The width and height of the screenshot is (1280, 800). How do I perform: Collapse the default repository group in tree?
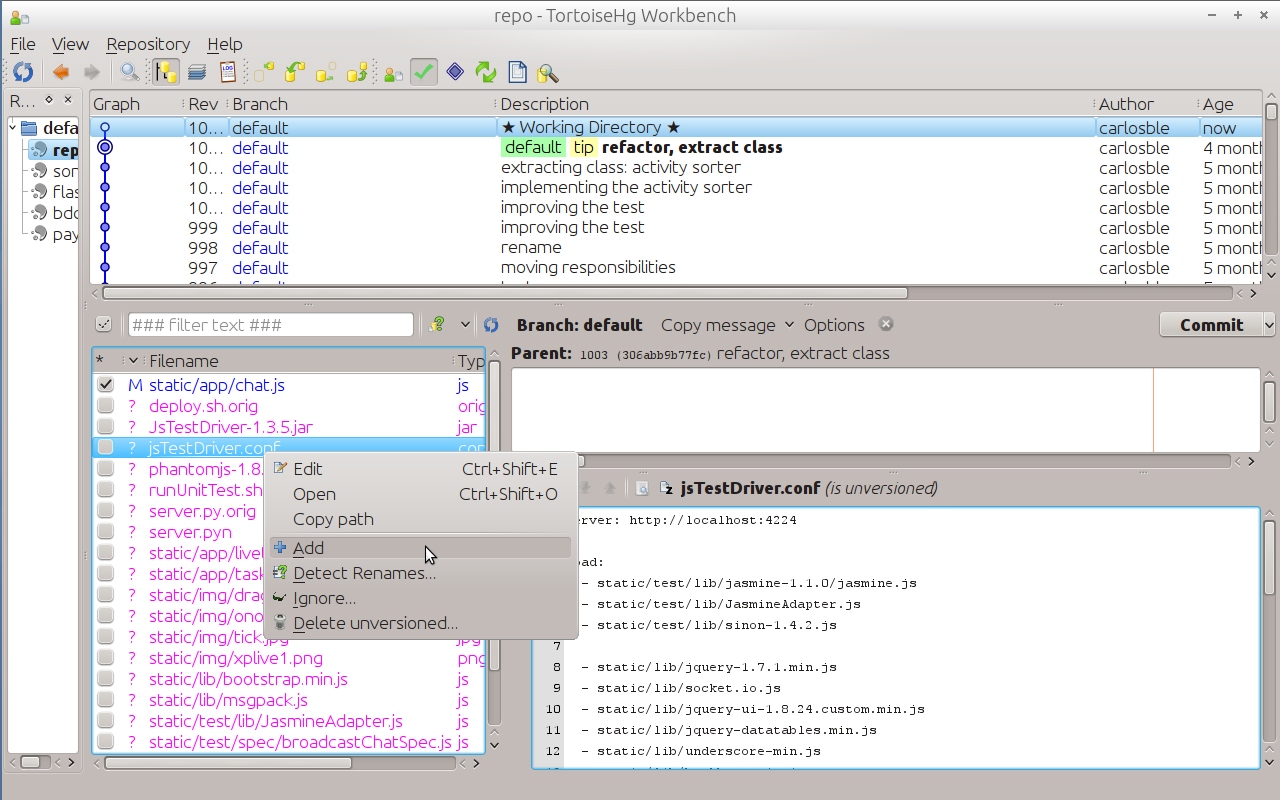click(14, 128)
